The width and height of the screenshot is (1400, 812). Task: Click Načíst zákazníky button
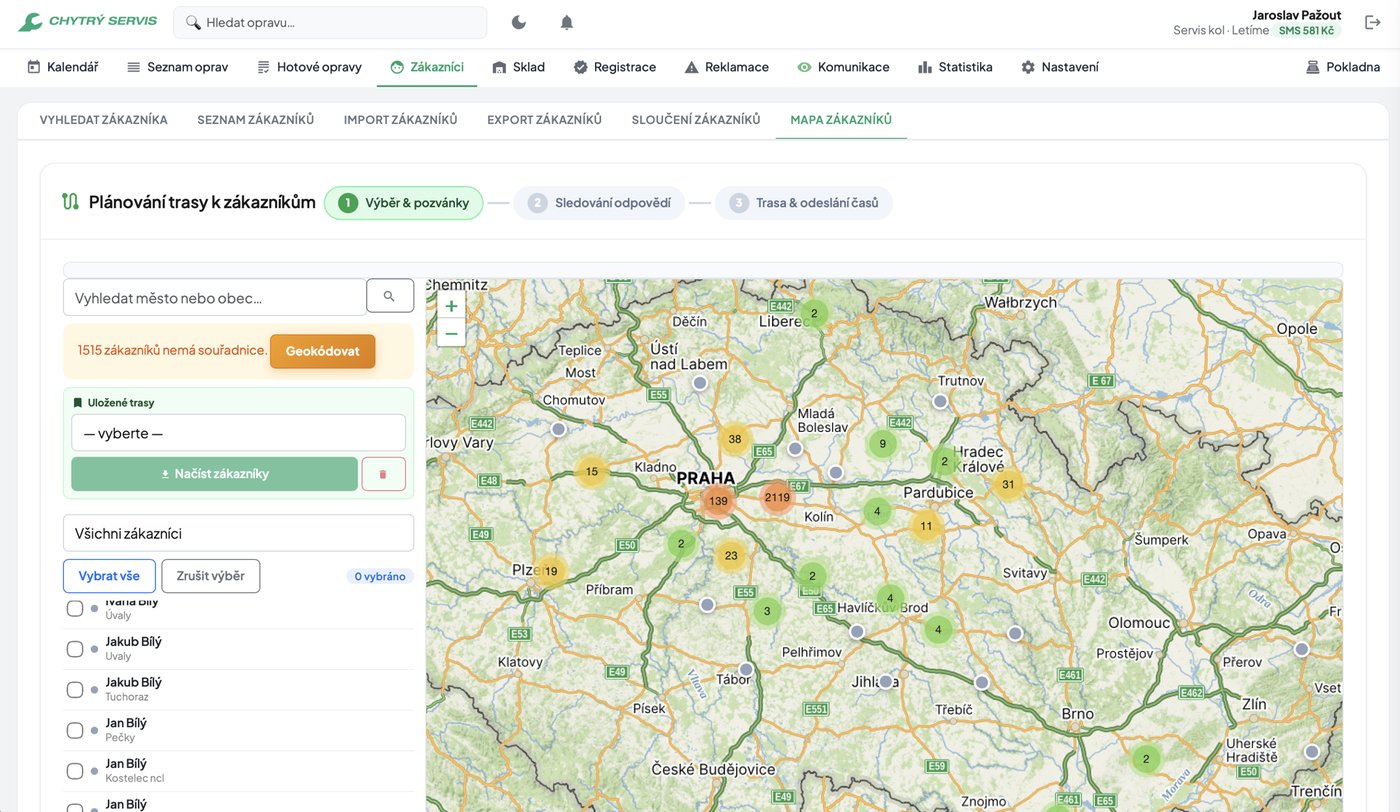pyautogui.click(x=214, y=474)
